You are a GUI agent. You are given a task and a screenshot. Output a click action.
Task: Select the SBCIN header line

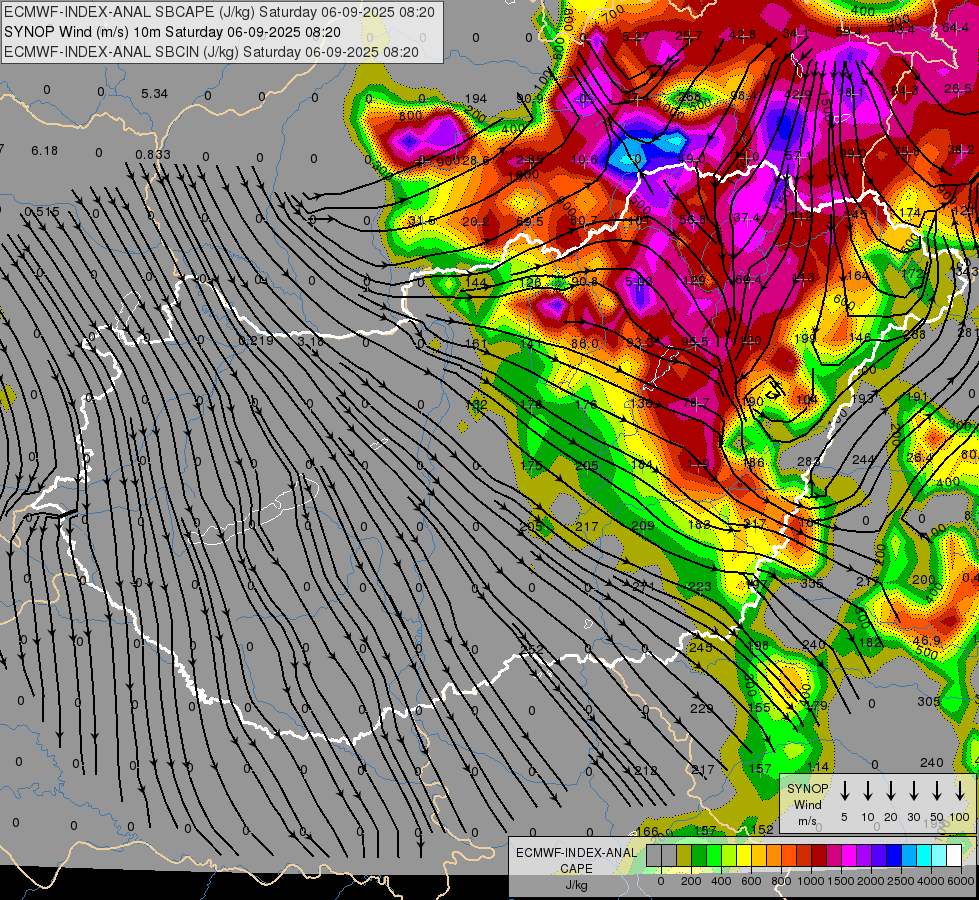tap(211, 52)
